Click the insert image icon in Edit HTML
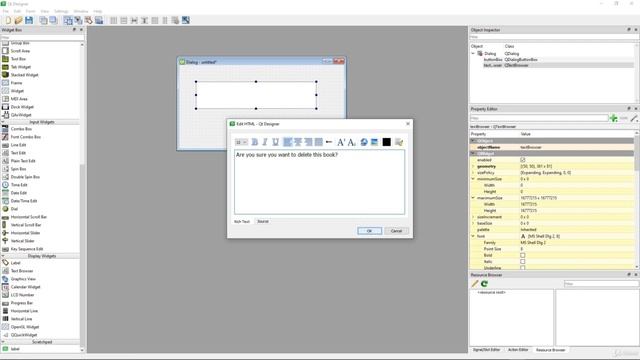 [374, 142]
